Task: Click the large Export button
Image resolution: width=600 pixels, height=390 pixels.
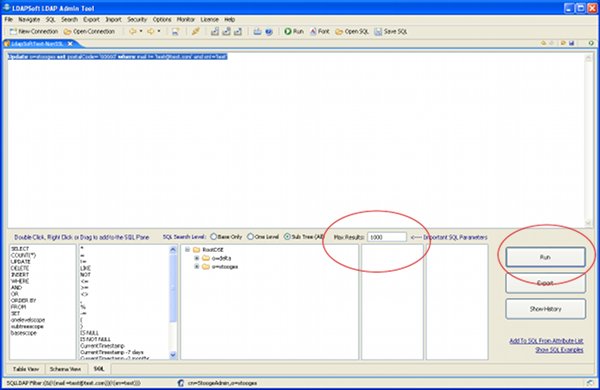Action: [545, 283]
